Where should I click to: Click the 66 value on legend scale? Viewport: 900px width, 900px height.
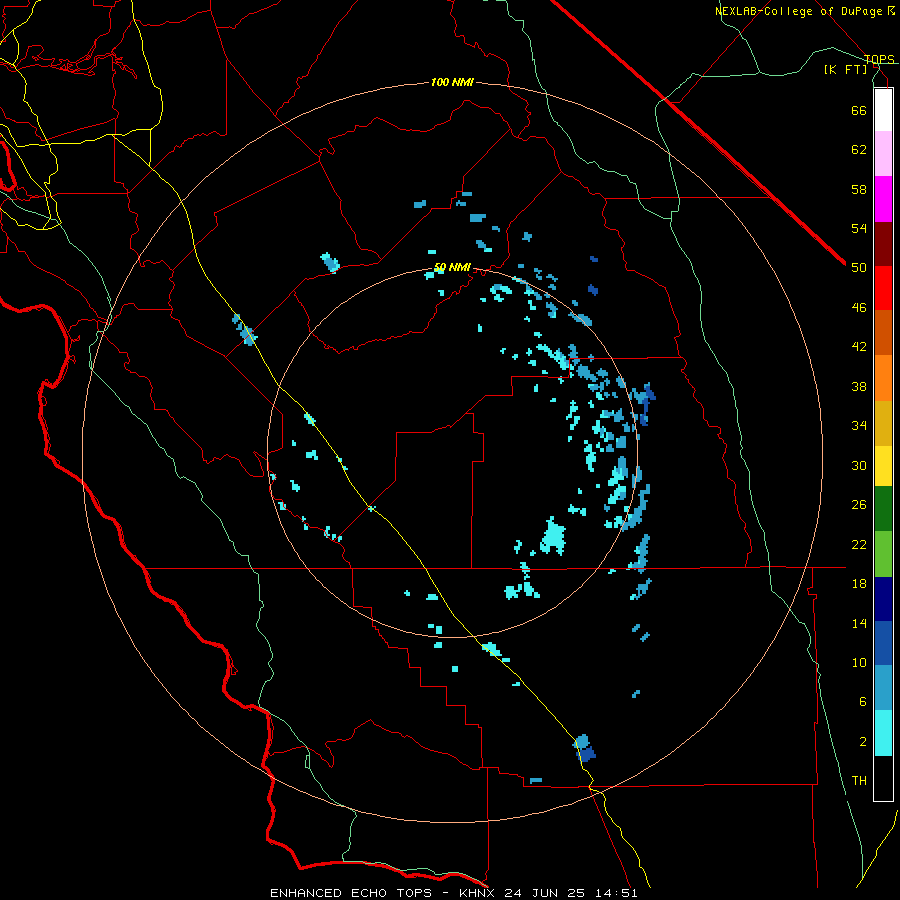[859, 110]
